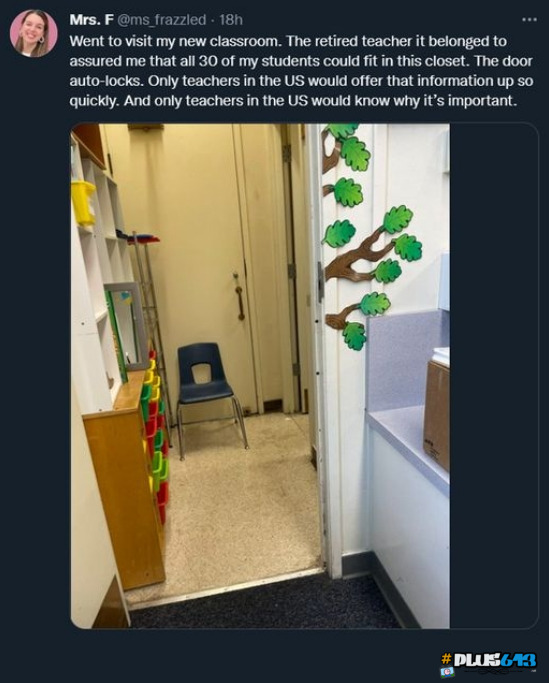This screenshot has height=683, width=549.
Task: Open Mrs. F's profile picture
Action: (34, 34)
